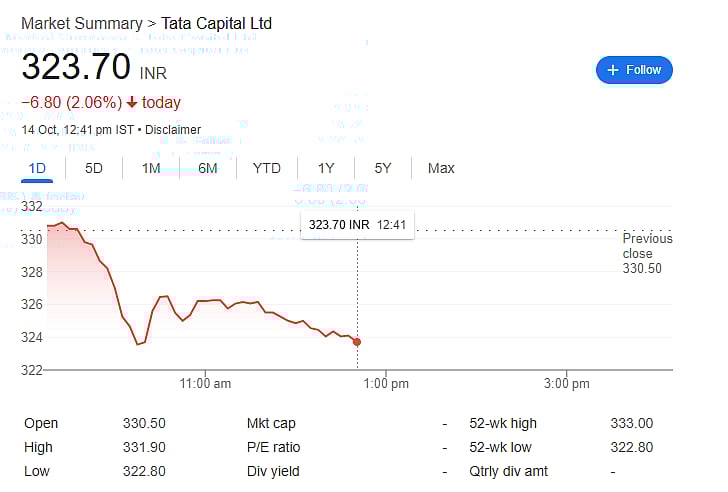Click the chart line's lowest dip point
This screenshot has width=728, height=492.
pyautogui.click(x=138, y=344)
